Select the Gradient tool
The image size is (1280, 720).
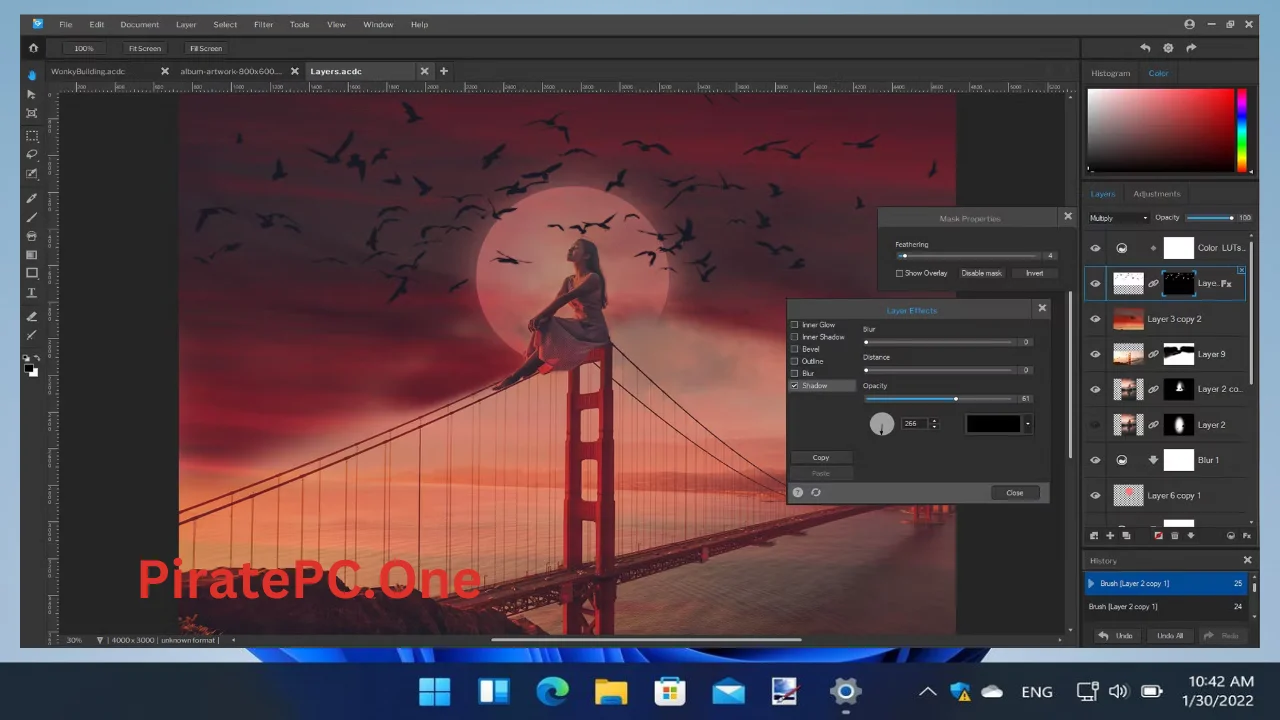[32, 255]
